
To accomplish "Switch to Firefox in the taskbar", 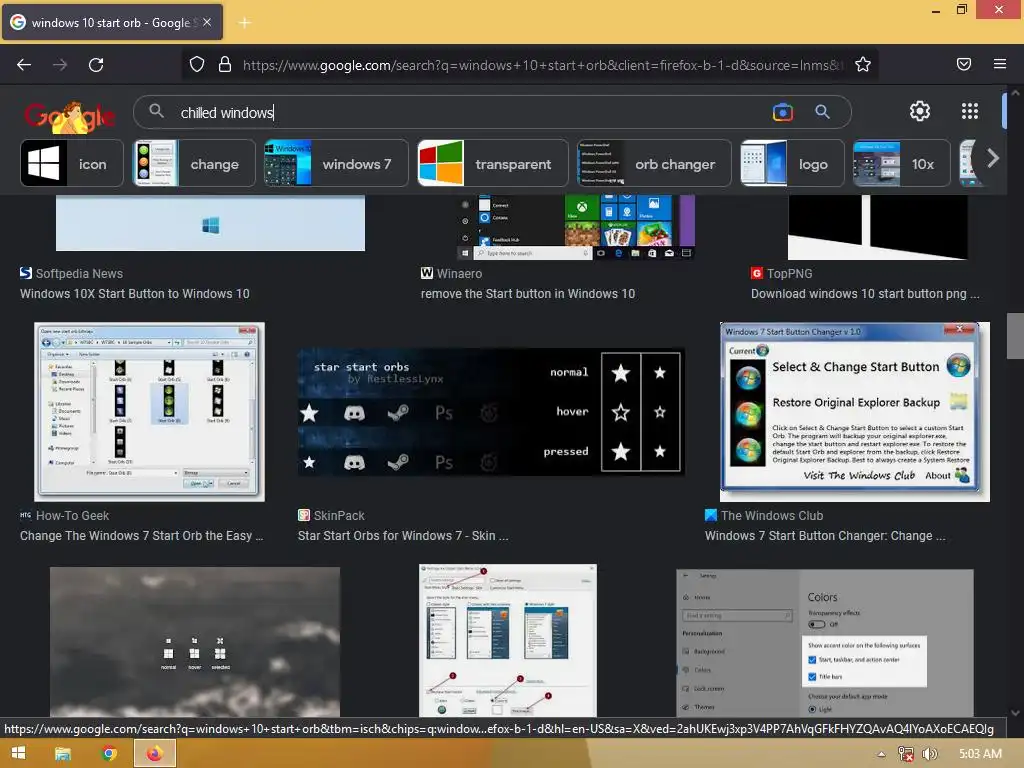I will [x=155, y=753].
